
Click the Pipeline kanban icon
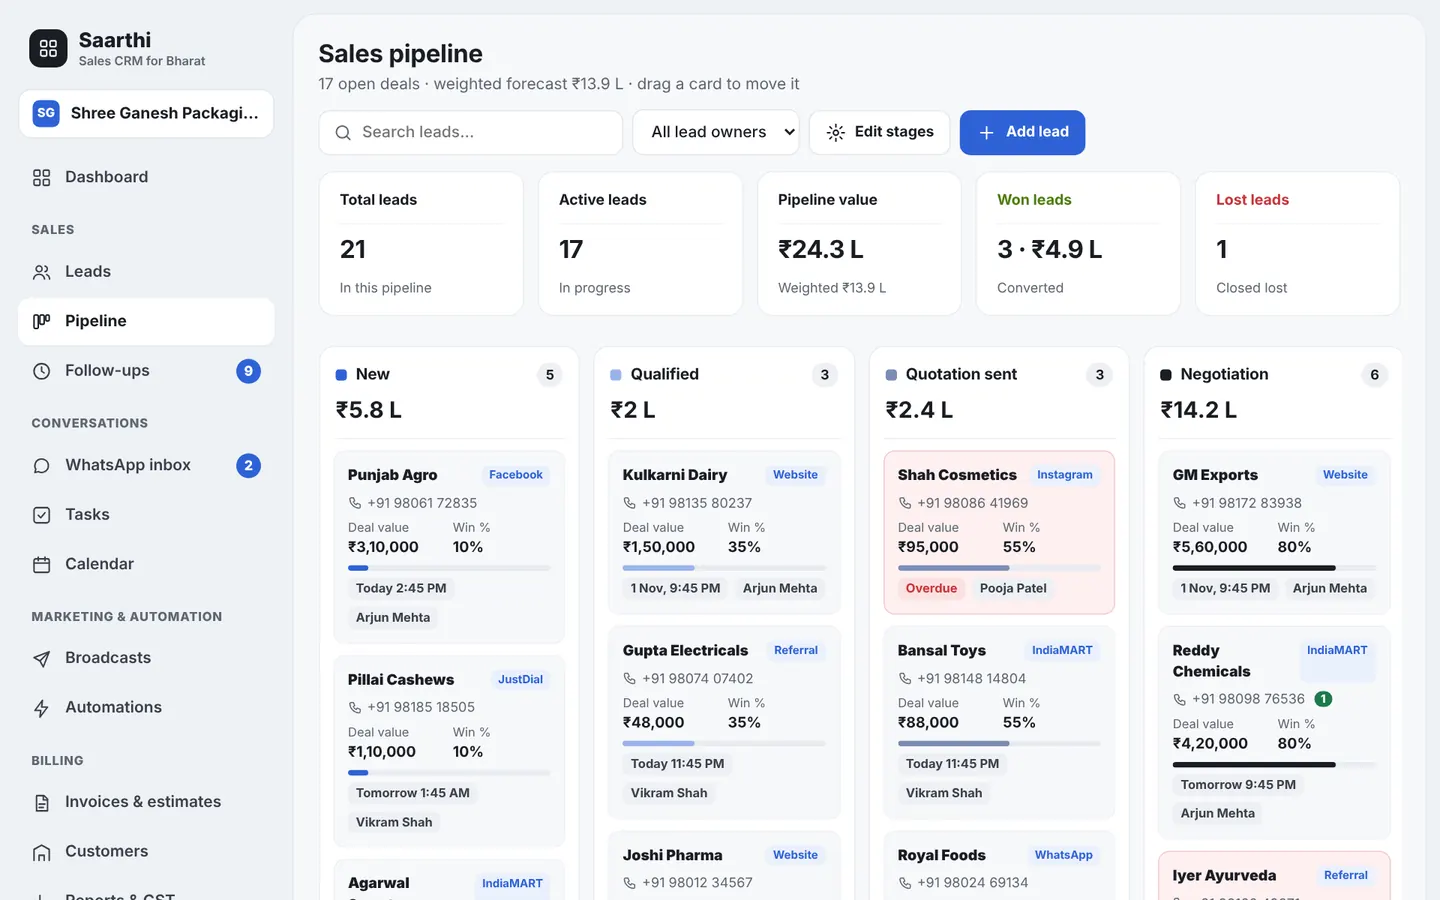[x=41, y=321]
